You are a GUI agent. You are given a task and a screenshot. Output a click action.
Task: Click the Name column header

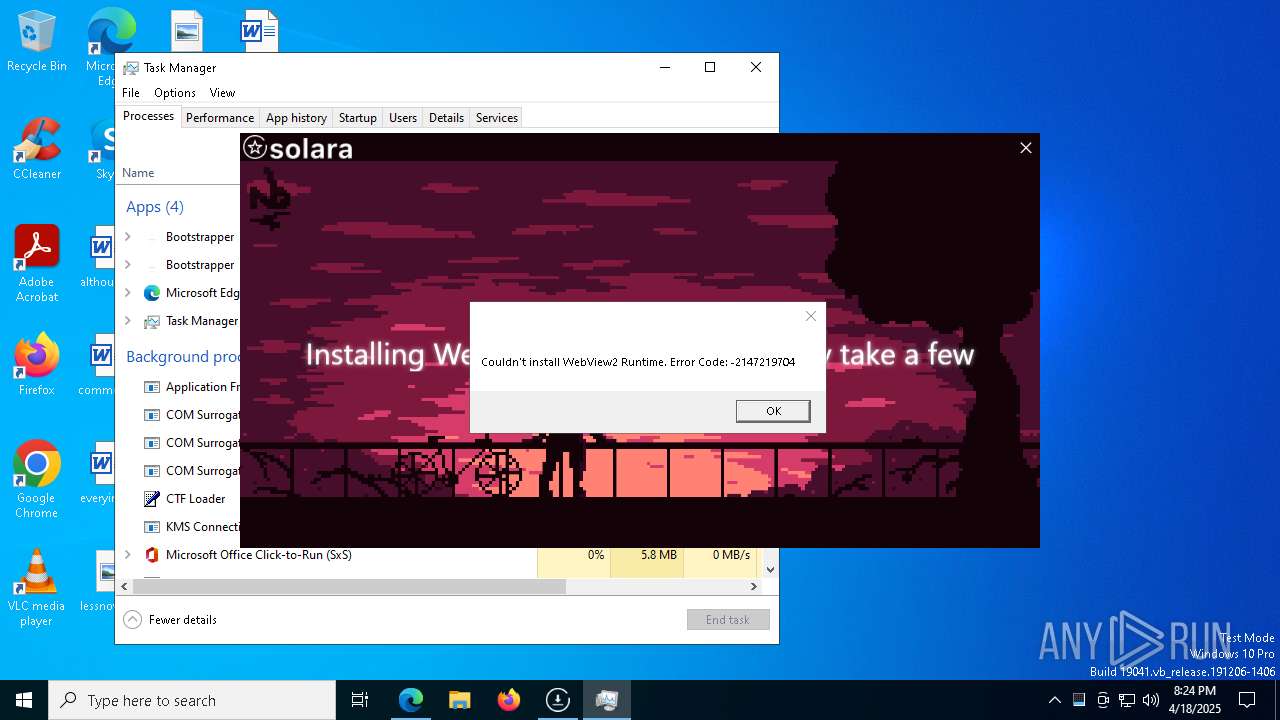138,173
